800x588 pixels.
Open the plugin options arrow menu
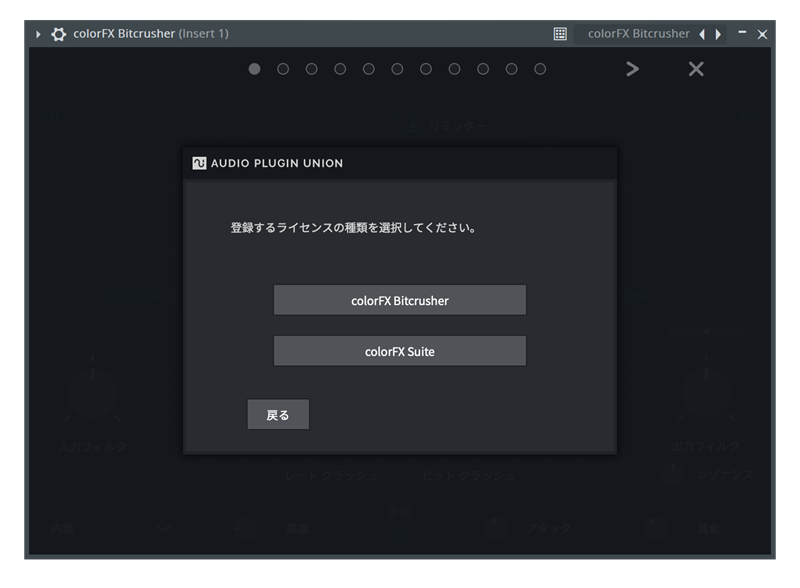click(38, 34)
